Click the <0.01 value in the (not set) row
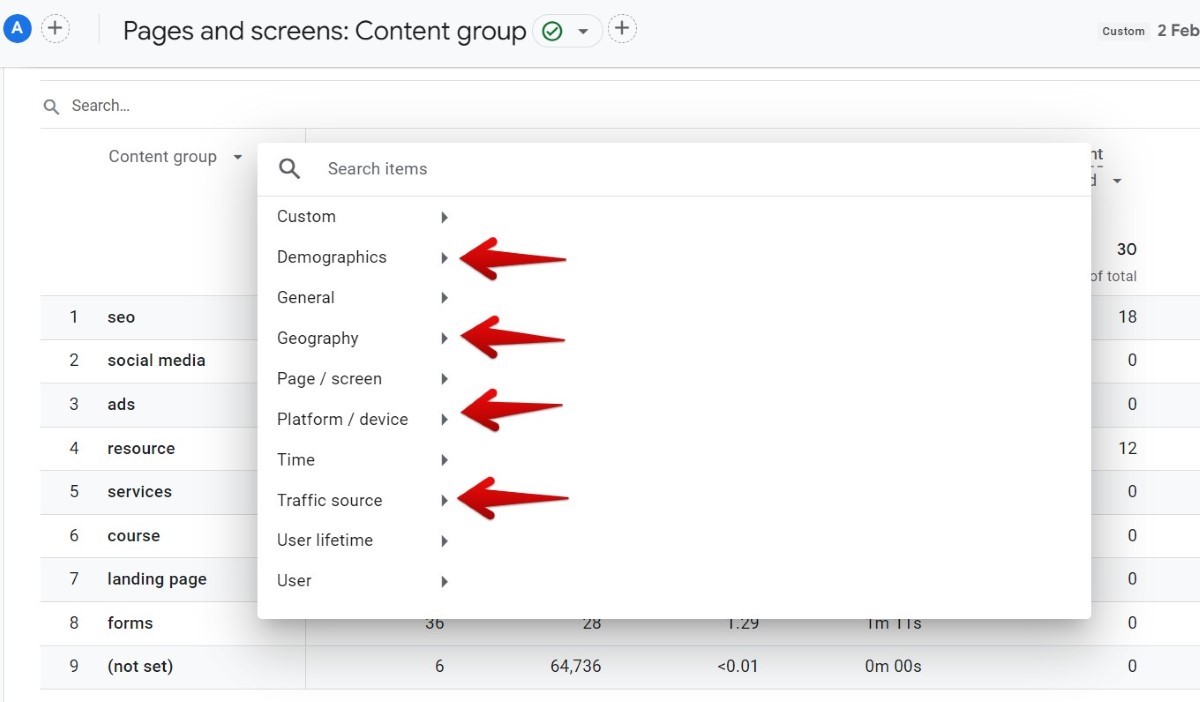 [x=737, y=666]
